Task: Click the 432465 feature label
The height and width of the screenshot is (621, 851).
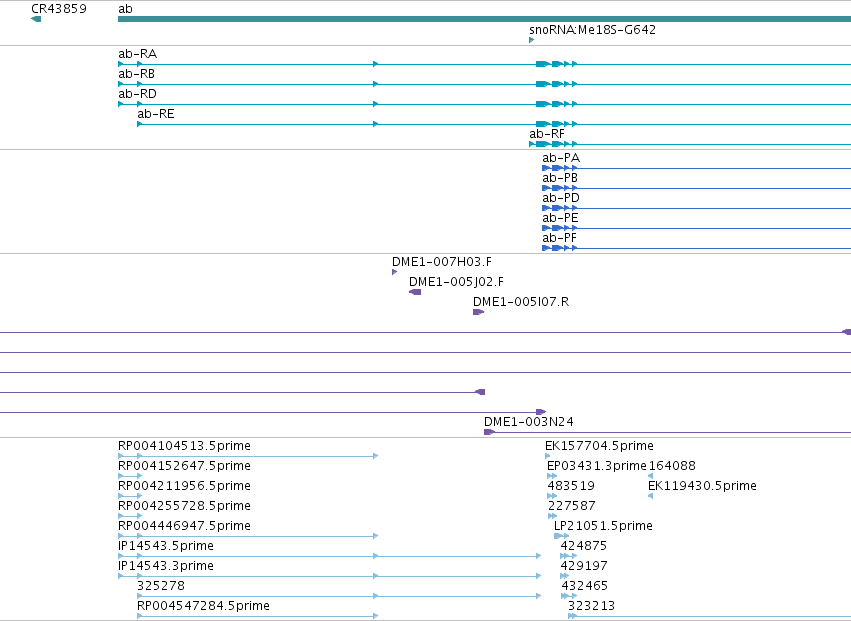Action: point(585,586)
